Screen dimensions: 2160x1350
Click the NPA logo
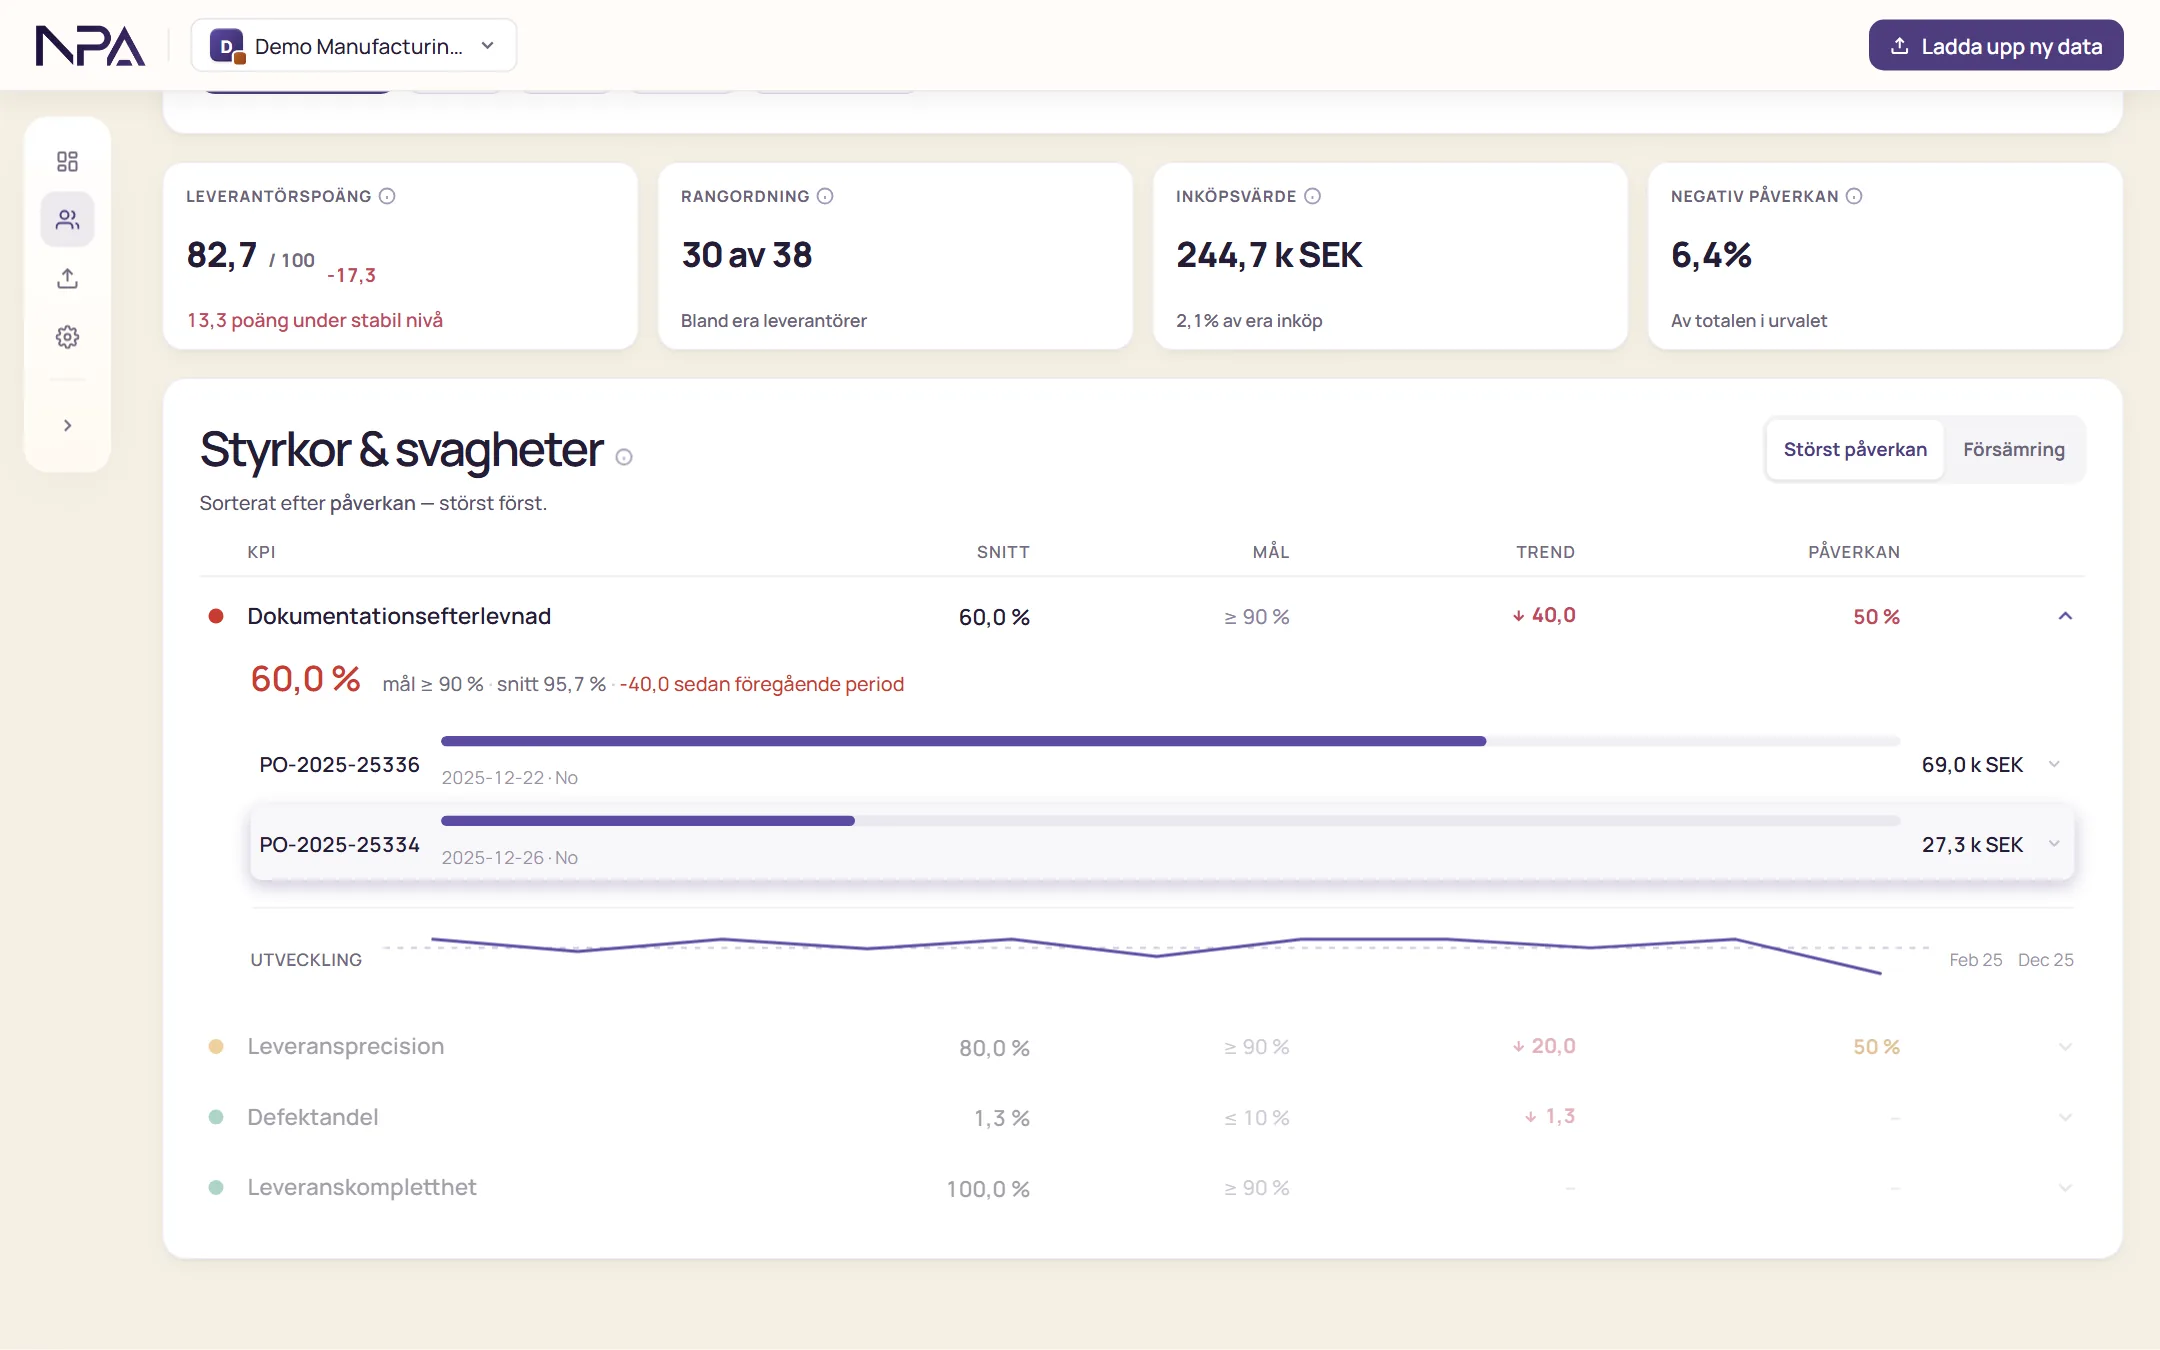coord(90,46)
